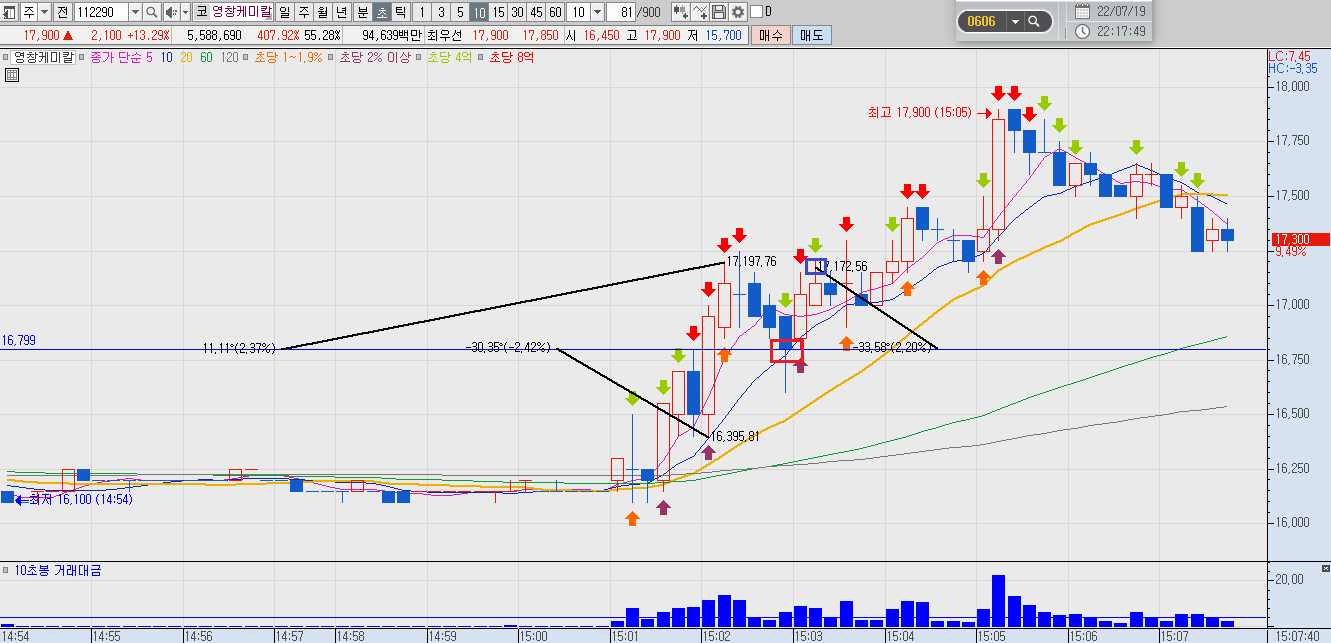Click the 최저 16,100 (14:54) low label

pyautogui.click(x=81, y=498)
